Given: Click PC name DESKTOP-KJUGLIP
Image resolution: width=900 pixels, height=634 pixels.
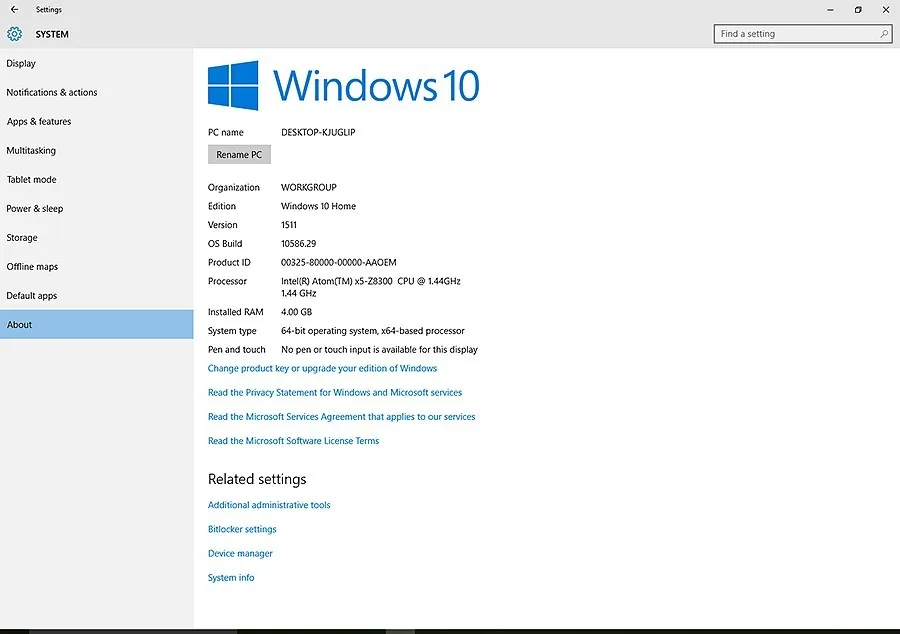Looking at the screenshot, I should (x=318, y=132).
